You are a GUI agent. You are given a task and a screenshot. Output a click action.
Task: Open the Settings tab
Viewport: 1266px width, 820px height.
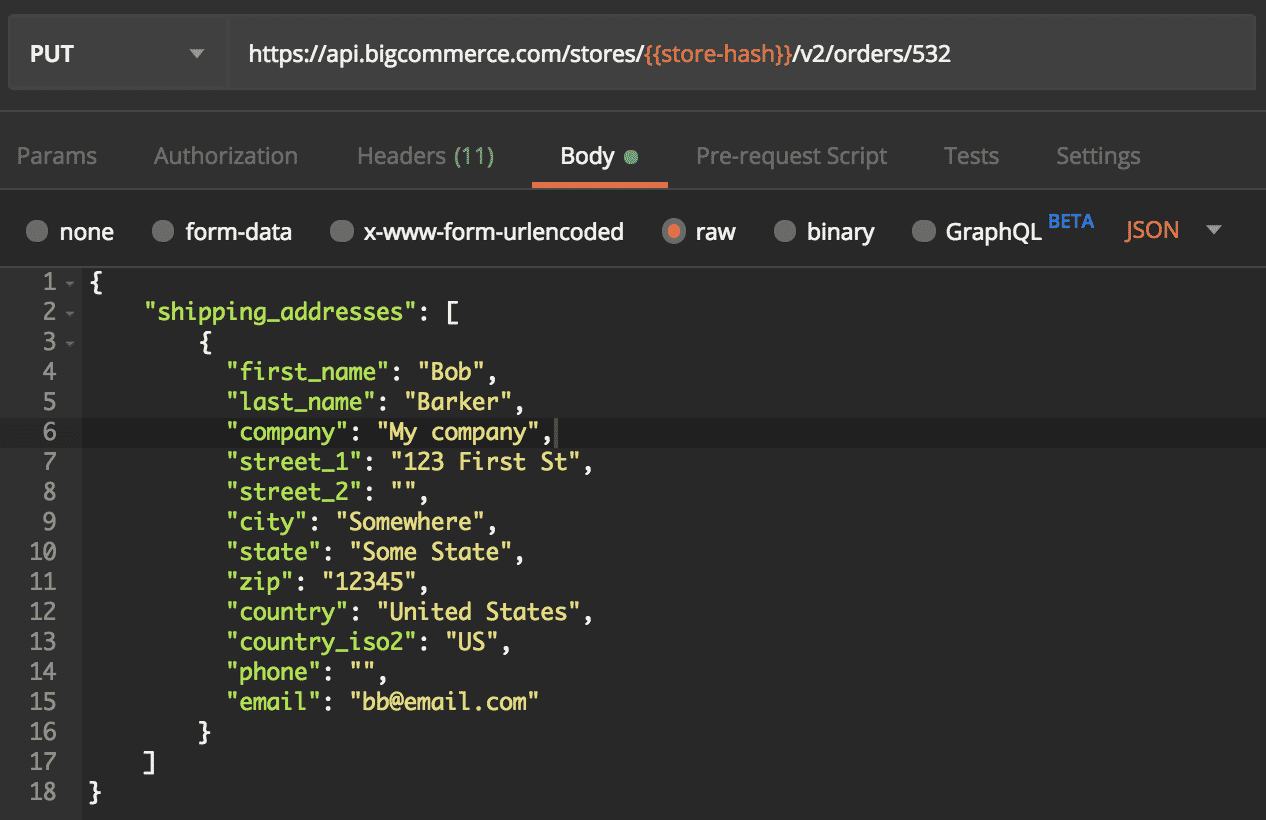pyautogui.click(x=1098, y=156)
